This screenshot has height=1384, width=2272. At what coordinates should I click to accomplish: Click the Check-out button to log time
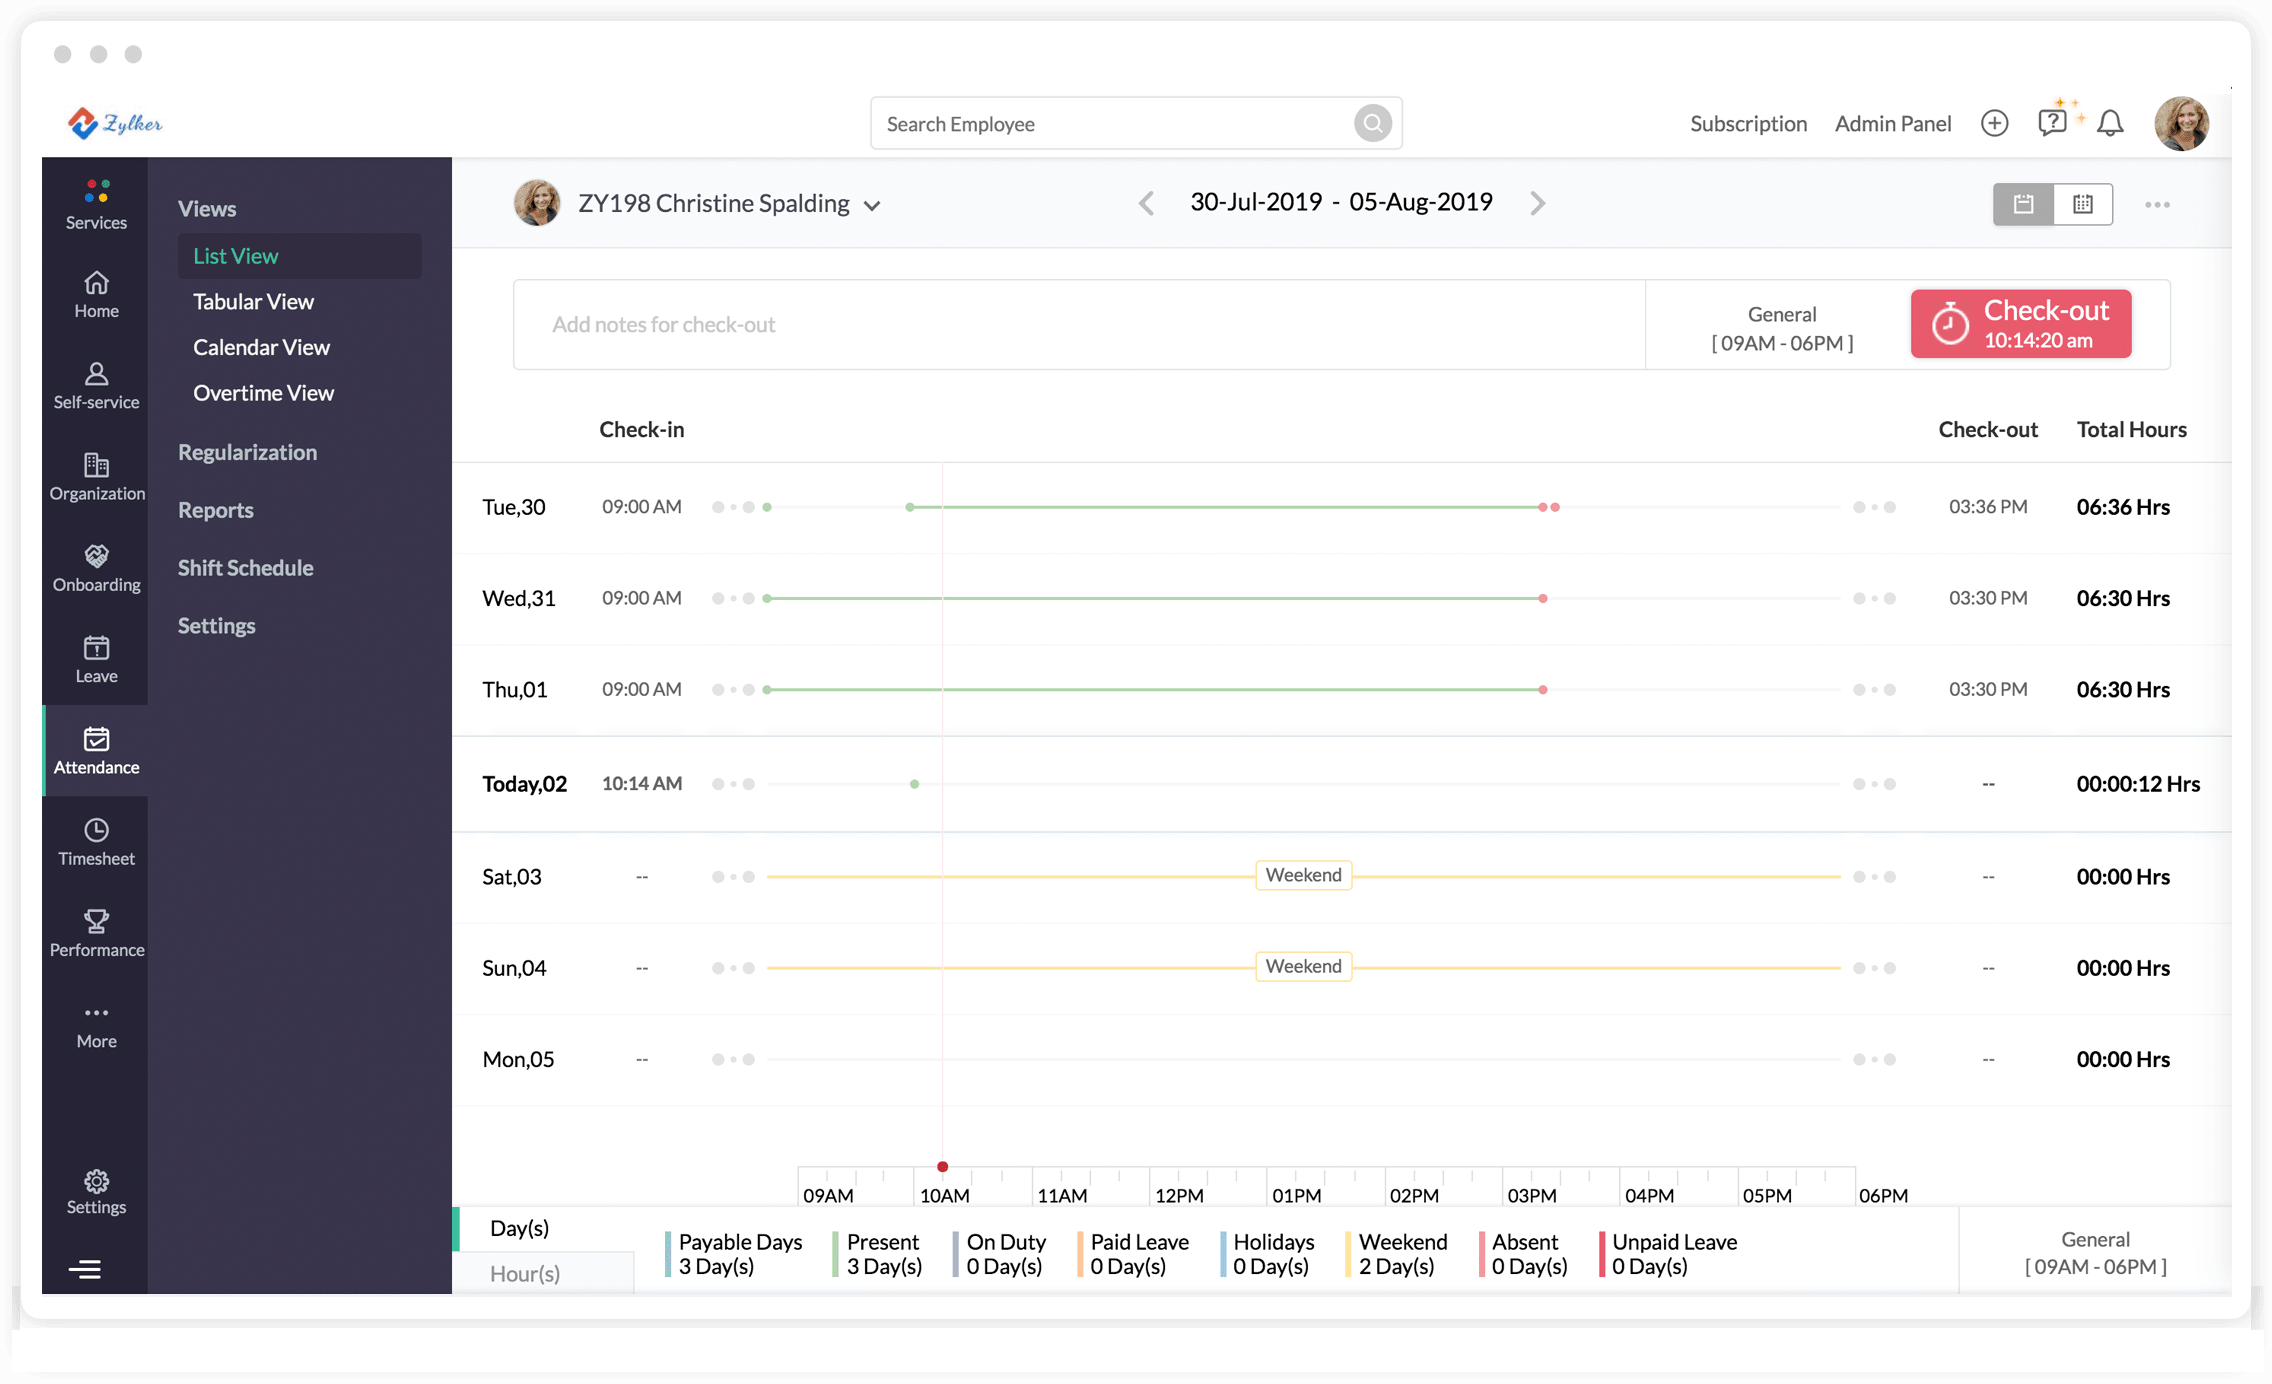tap(2022, 323)
